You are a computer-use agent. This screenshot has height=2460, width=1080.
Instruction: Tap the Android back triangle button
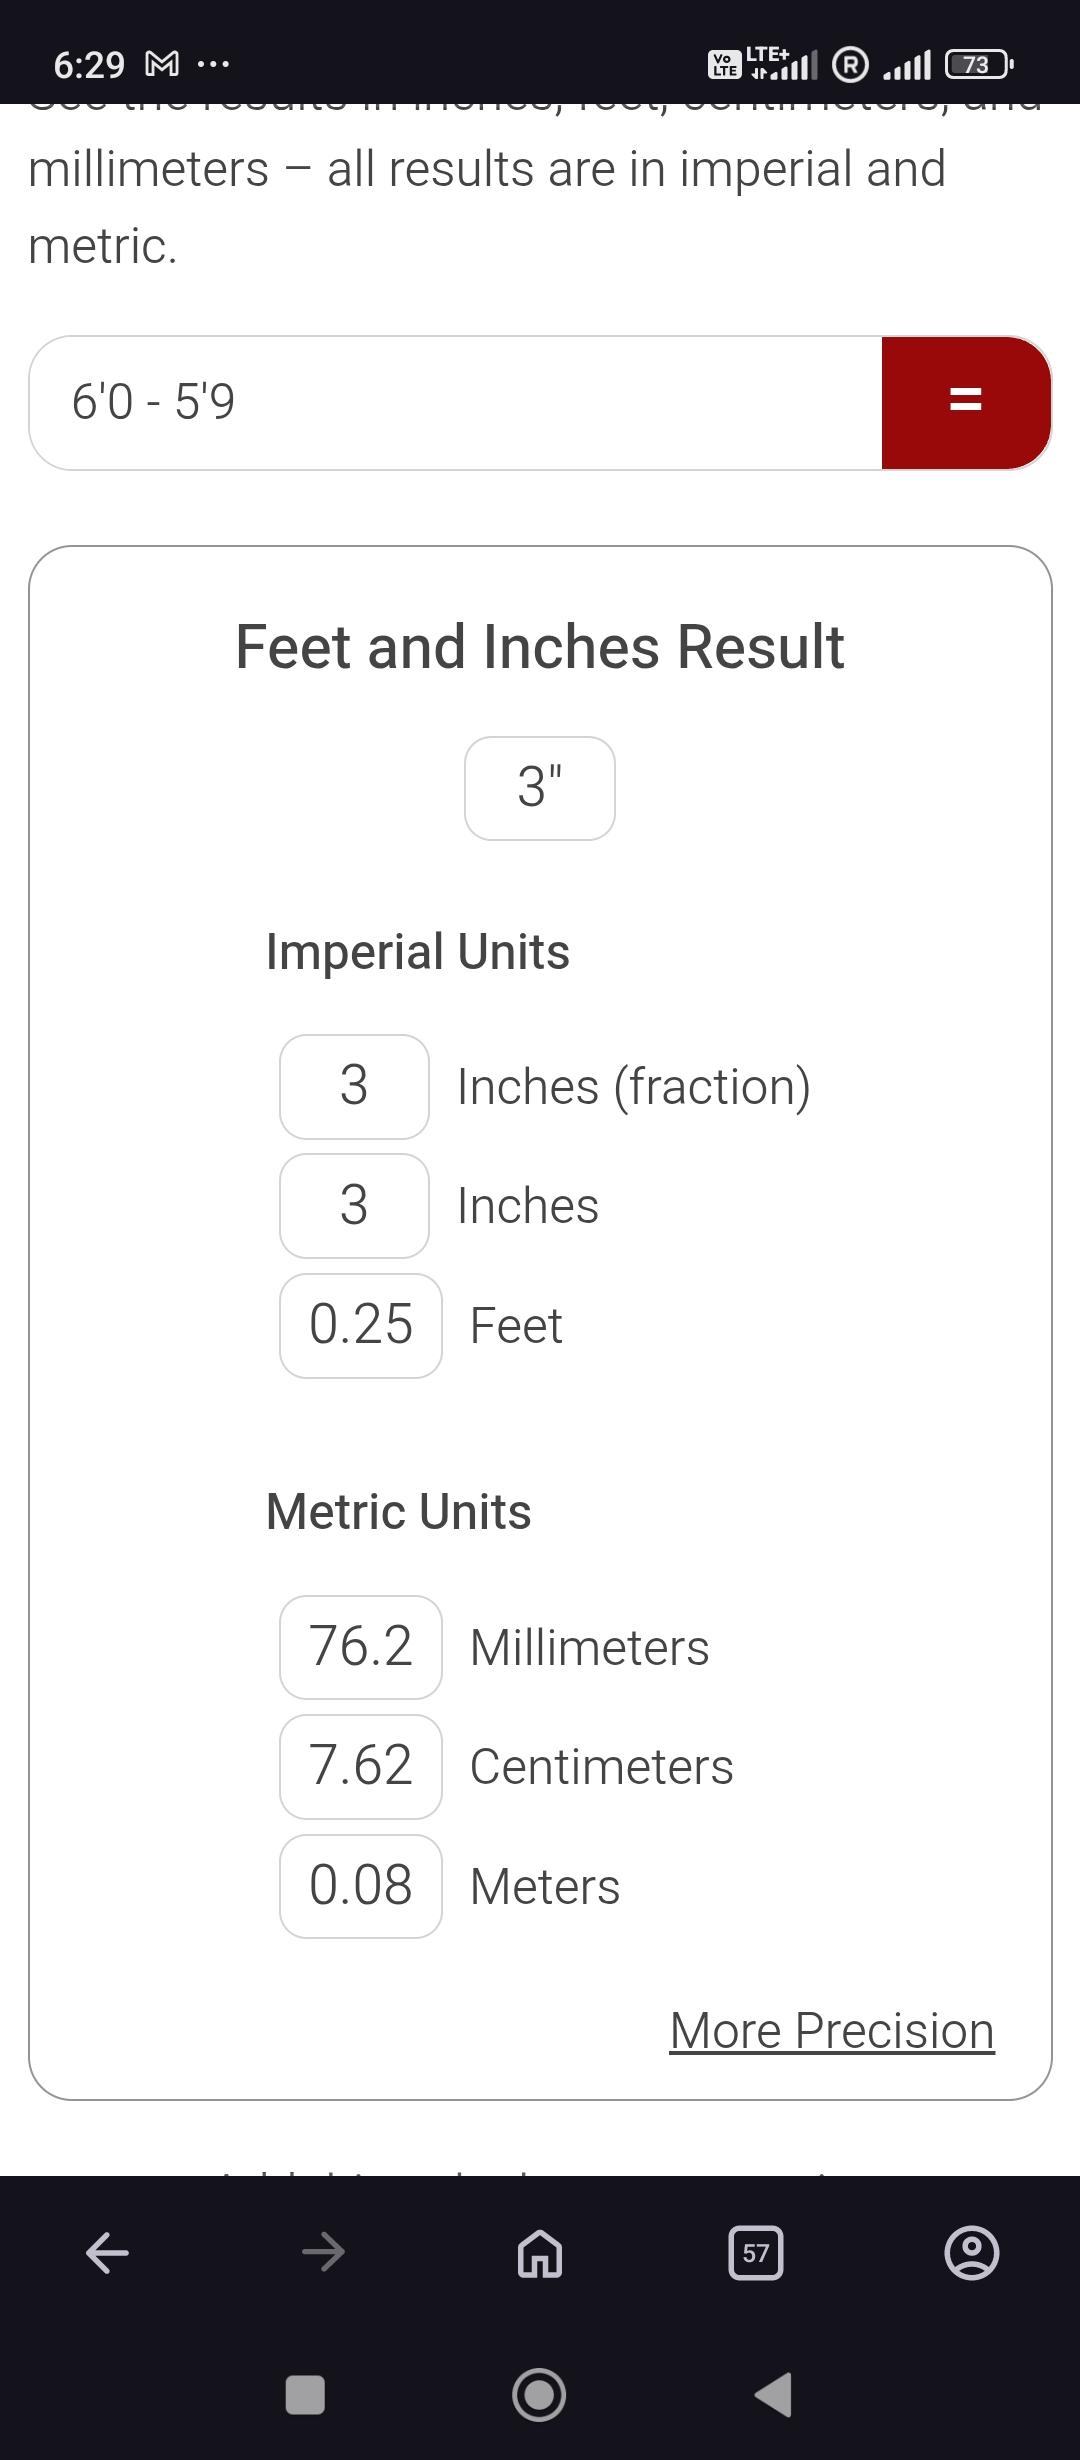coord(773,2395)
